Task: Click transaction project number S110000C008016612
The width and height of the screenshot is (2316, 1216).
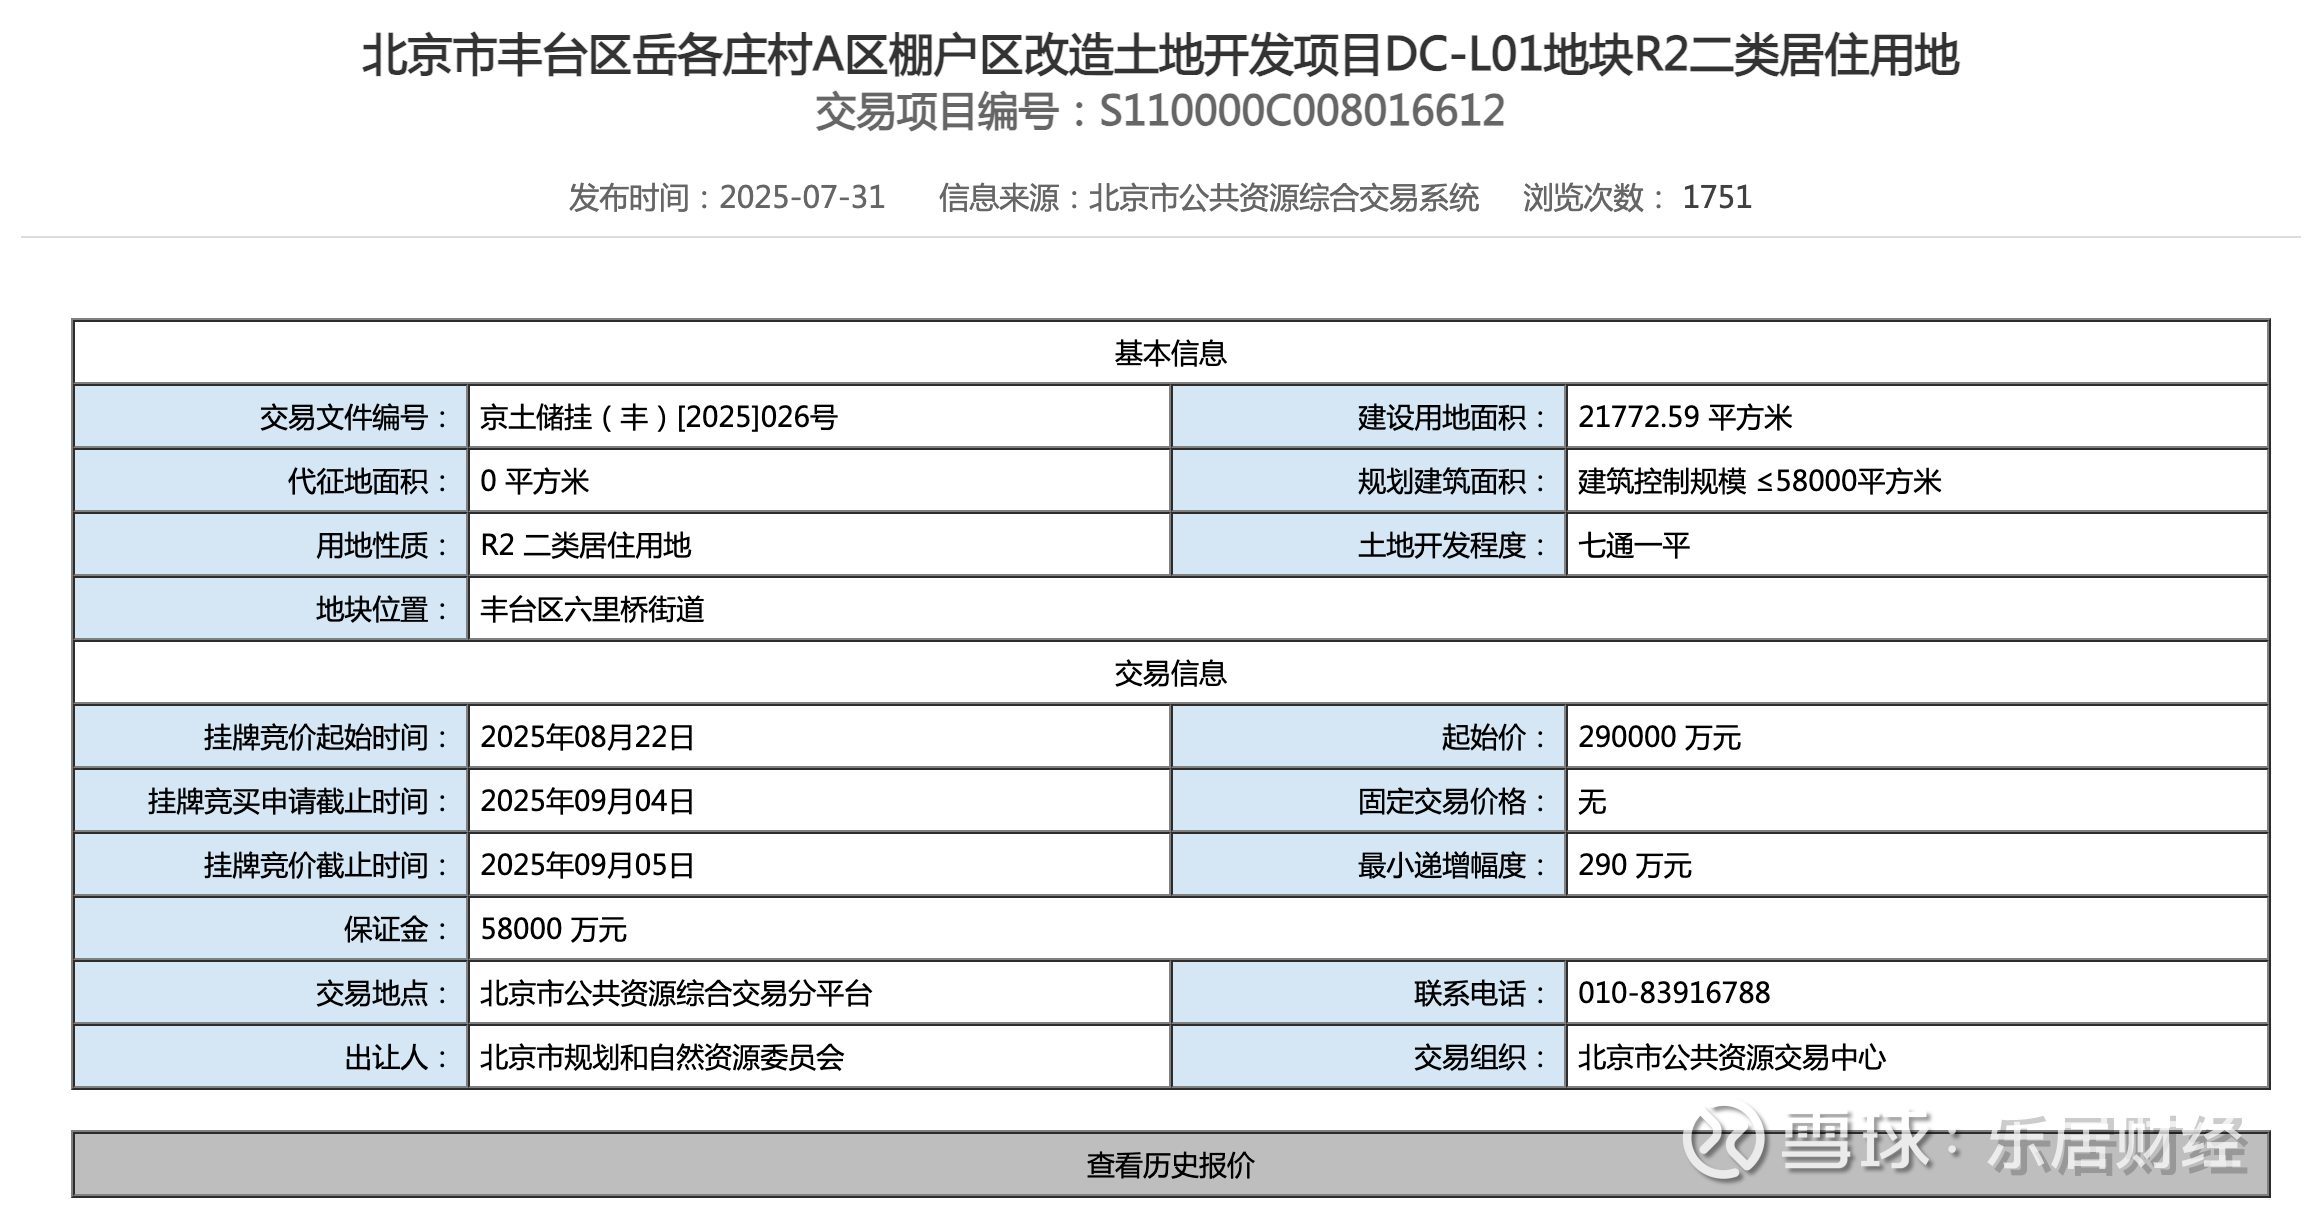Action: click(1301, 111)
